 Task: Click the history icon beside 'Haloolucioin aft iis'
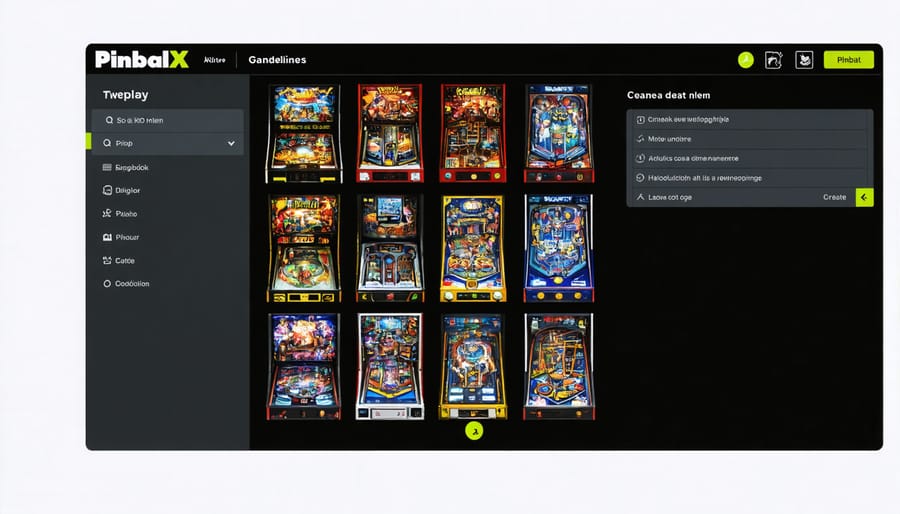pos(641,178)
